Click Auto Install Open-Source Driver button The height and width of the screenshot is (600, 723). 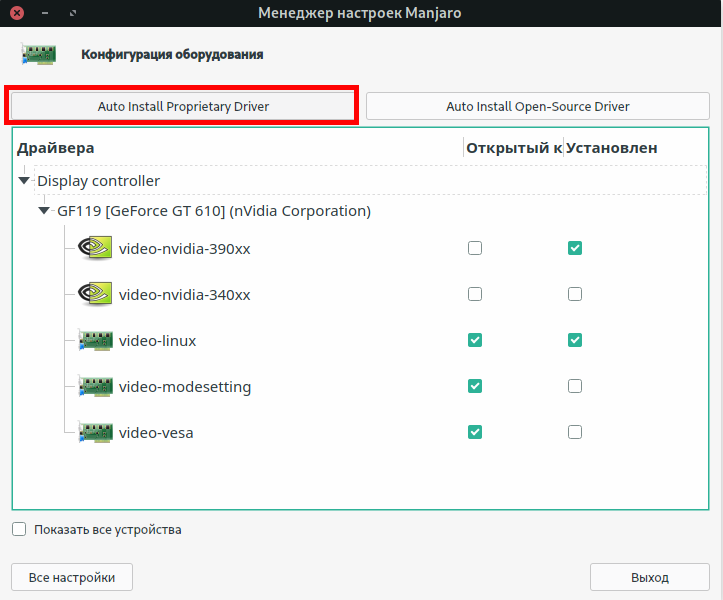538,106
